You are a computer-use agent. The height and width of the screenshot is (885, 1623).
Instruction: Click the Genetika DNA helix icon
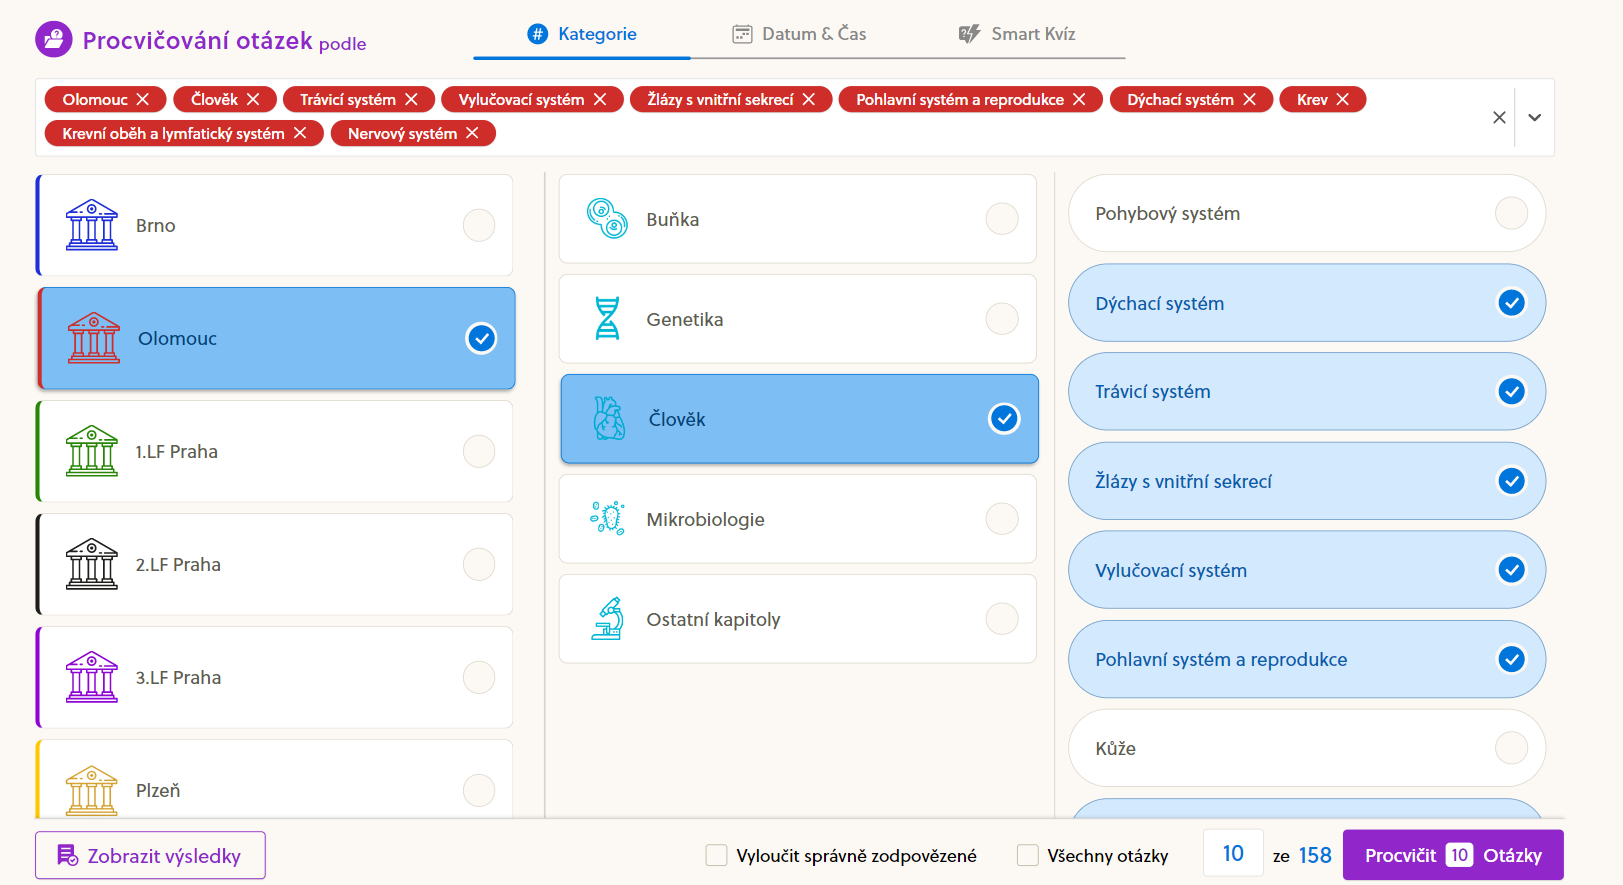pyautogui.click(x=607, y=319)
